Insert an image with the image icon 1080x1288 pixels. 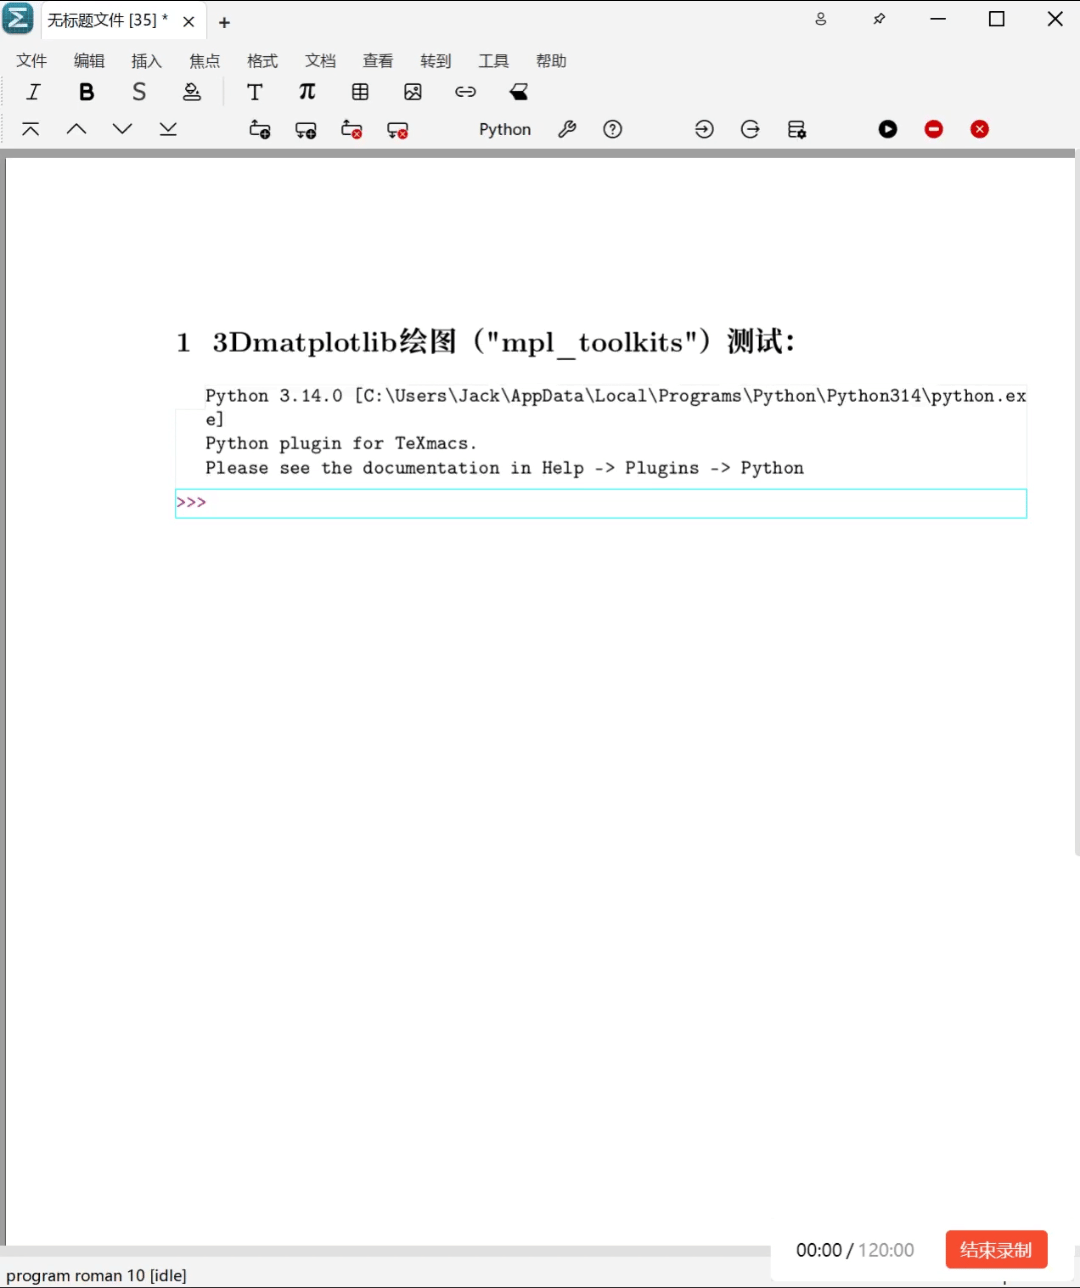click(x=412, y=91)
